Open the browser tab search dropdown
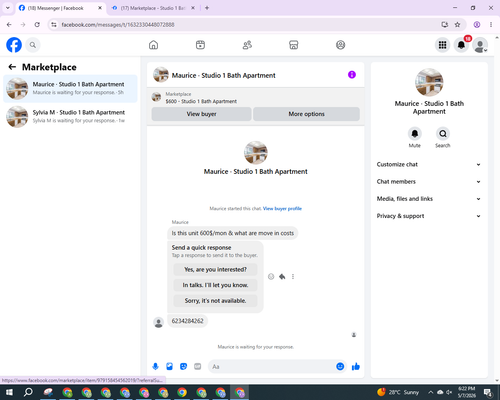The width and height of the screenshot is (500, 400). [x=8, y=8]
